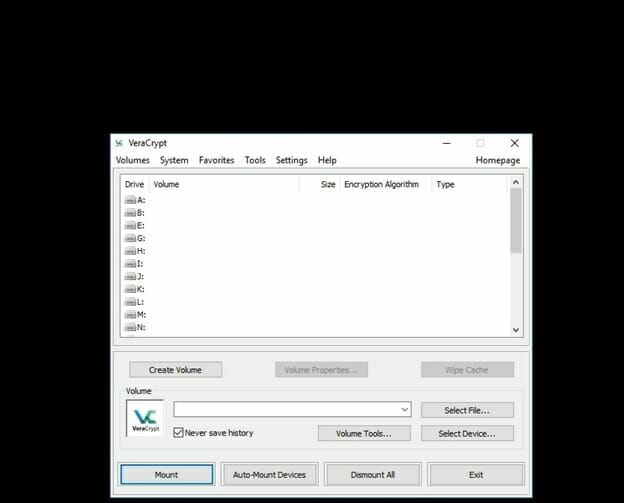
Task: Select drive G: icon in list
Action: pos(130,238)
